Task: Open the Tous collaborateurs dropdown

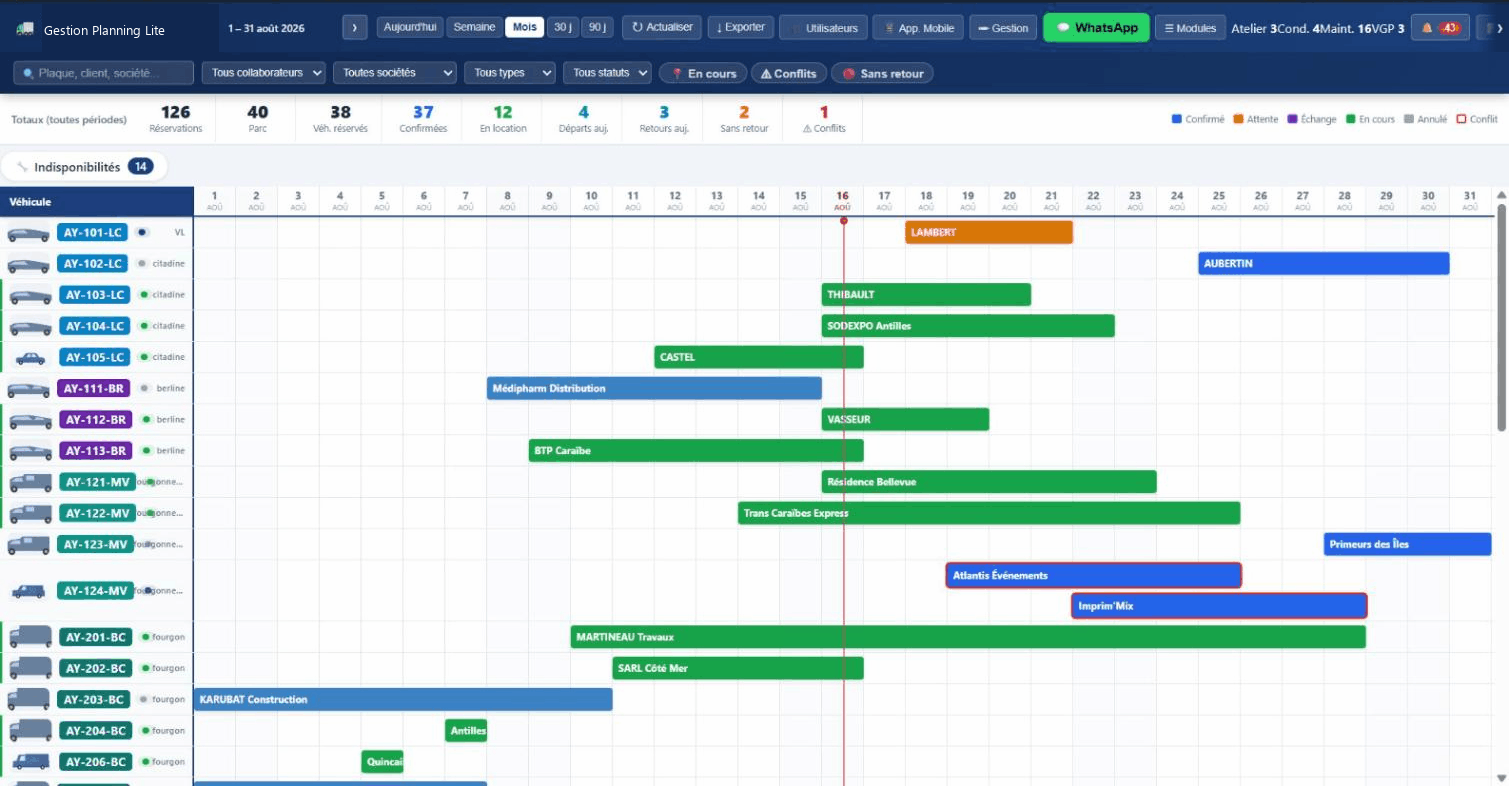Action: pyautogui.click(x=264, y=73)
